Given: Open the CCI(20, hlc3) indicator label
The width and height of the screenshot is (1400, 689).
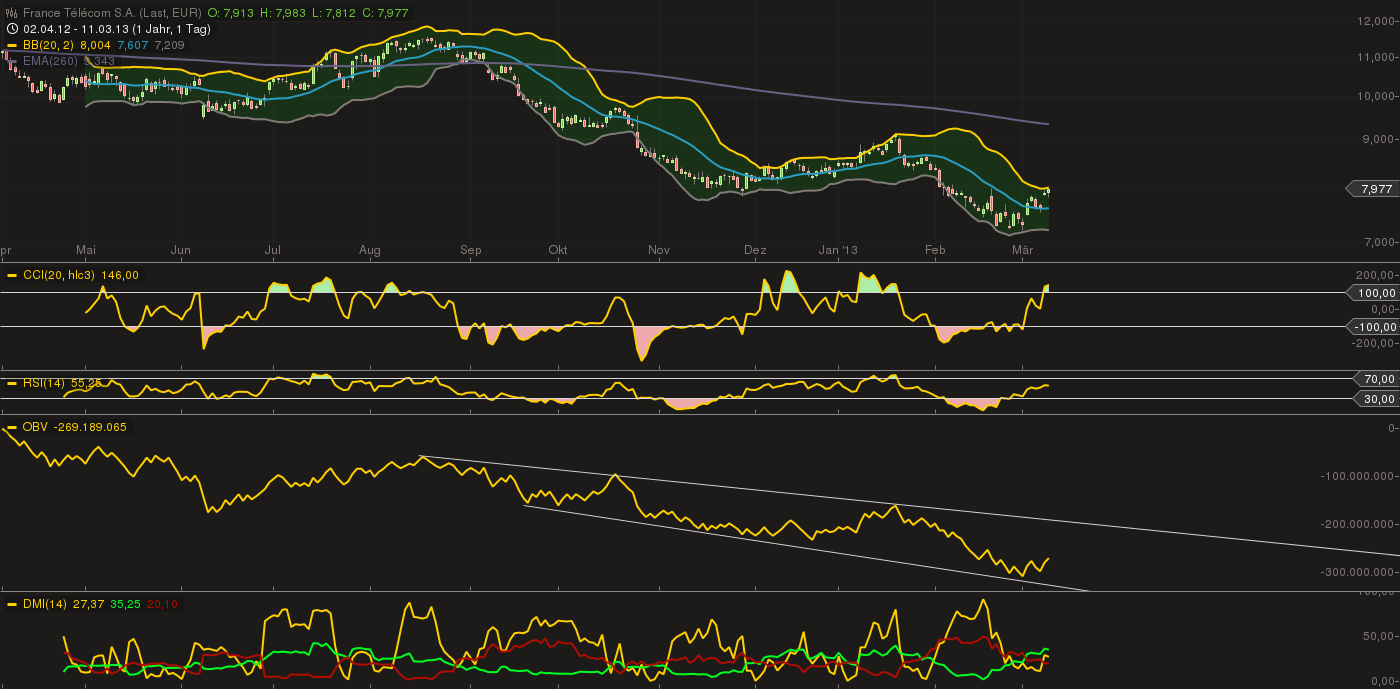Looking at the screenshot, I should [59, 275].
